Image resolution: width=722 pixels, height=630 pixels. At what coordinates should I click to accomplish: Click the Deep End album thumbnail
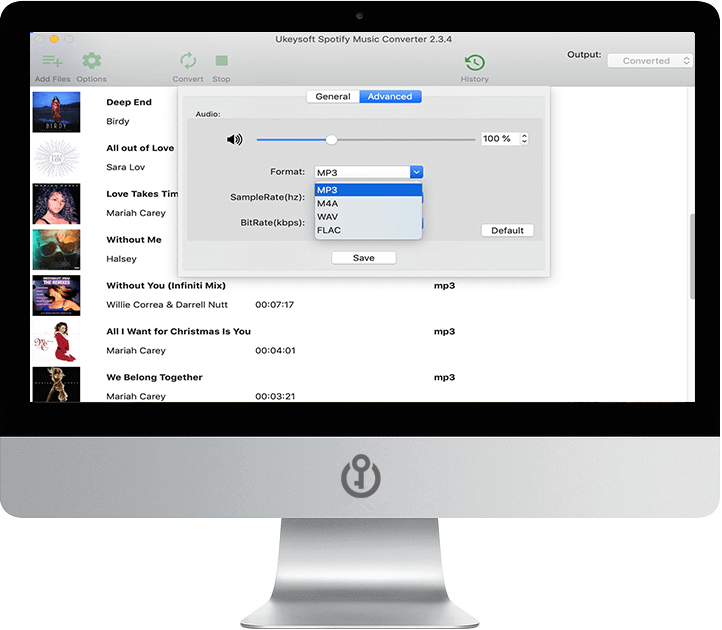click(x=56, y=112)
